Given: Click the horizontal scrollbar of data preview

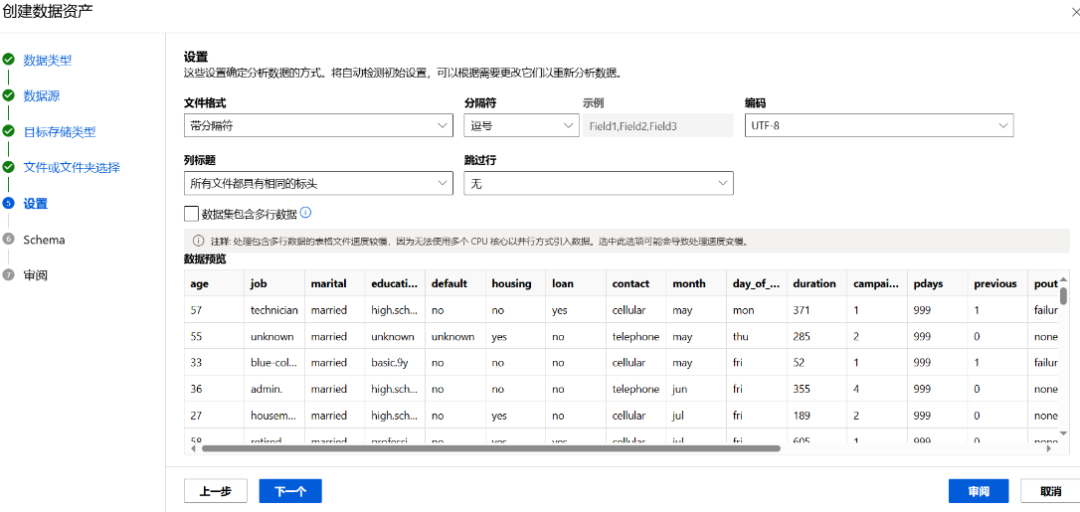Looking at the screenshot, I should (x=490, y=448).
